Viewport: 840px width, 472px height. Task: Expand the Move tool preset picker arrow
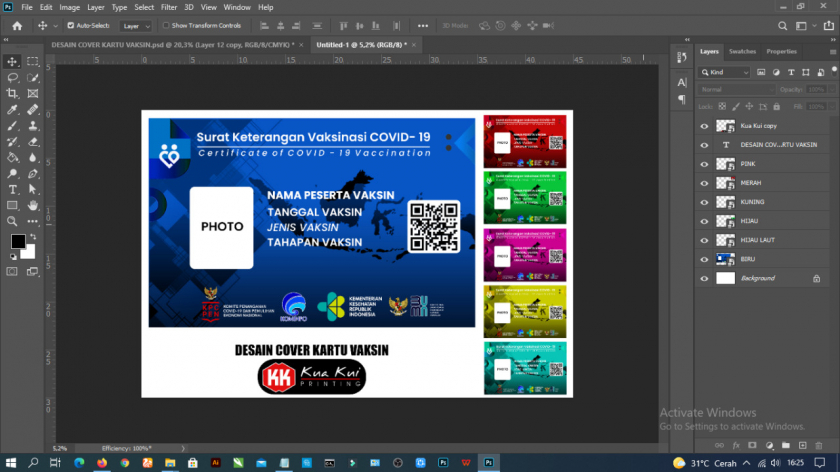[x=55, y=26]
